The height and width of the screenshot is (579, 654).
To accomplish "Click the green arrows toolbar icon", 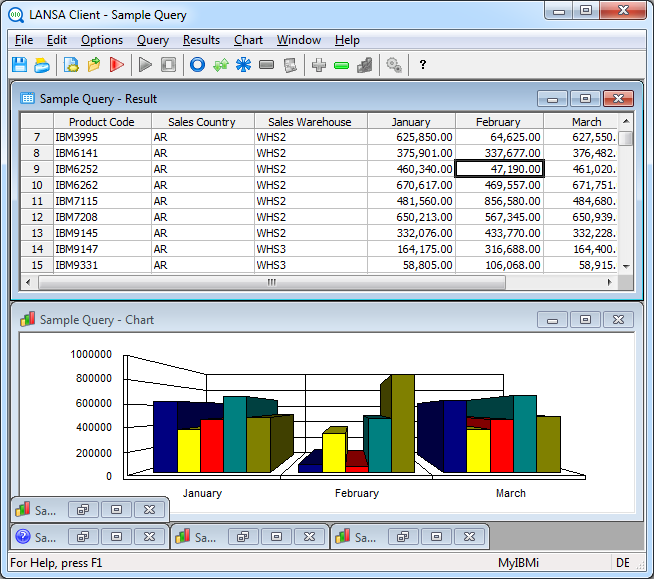I will [x=220, y=65].
